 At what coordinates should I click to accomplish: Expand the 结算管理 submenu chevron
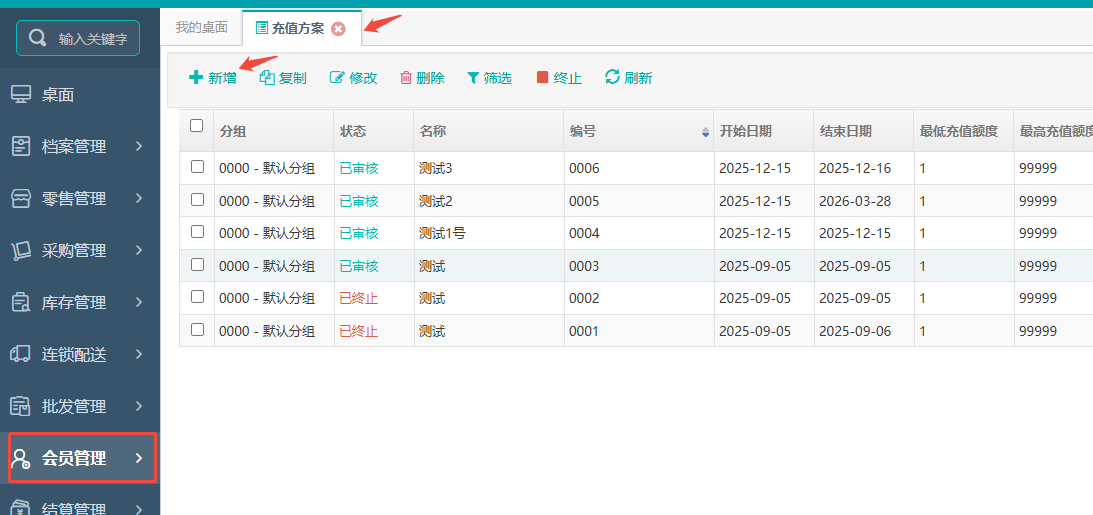(139, 509)
